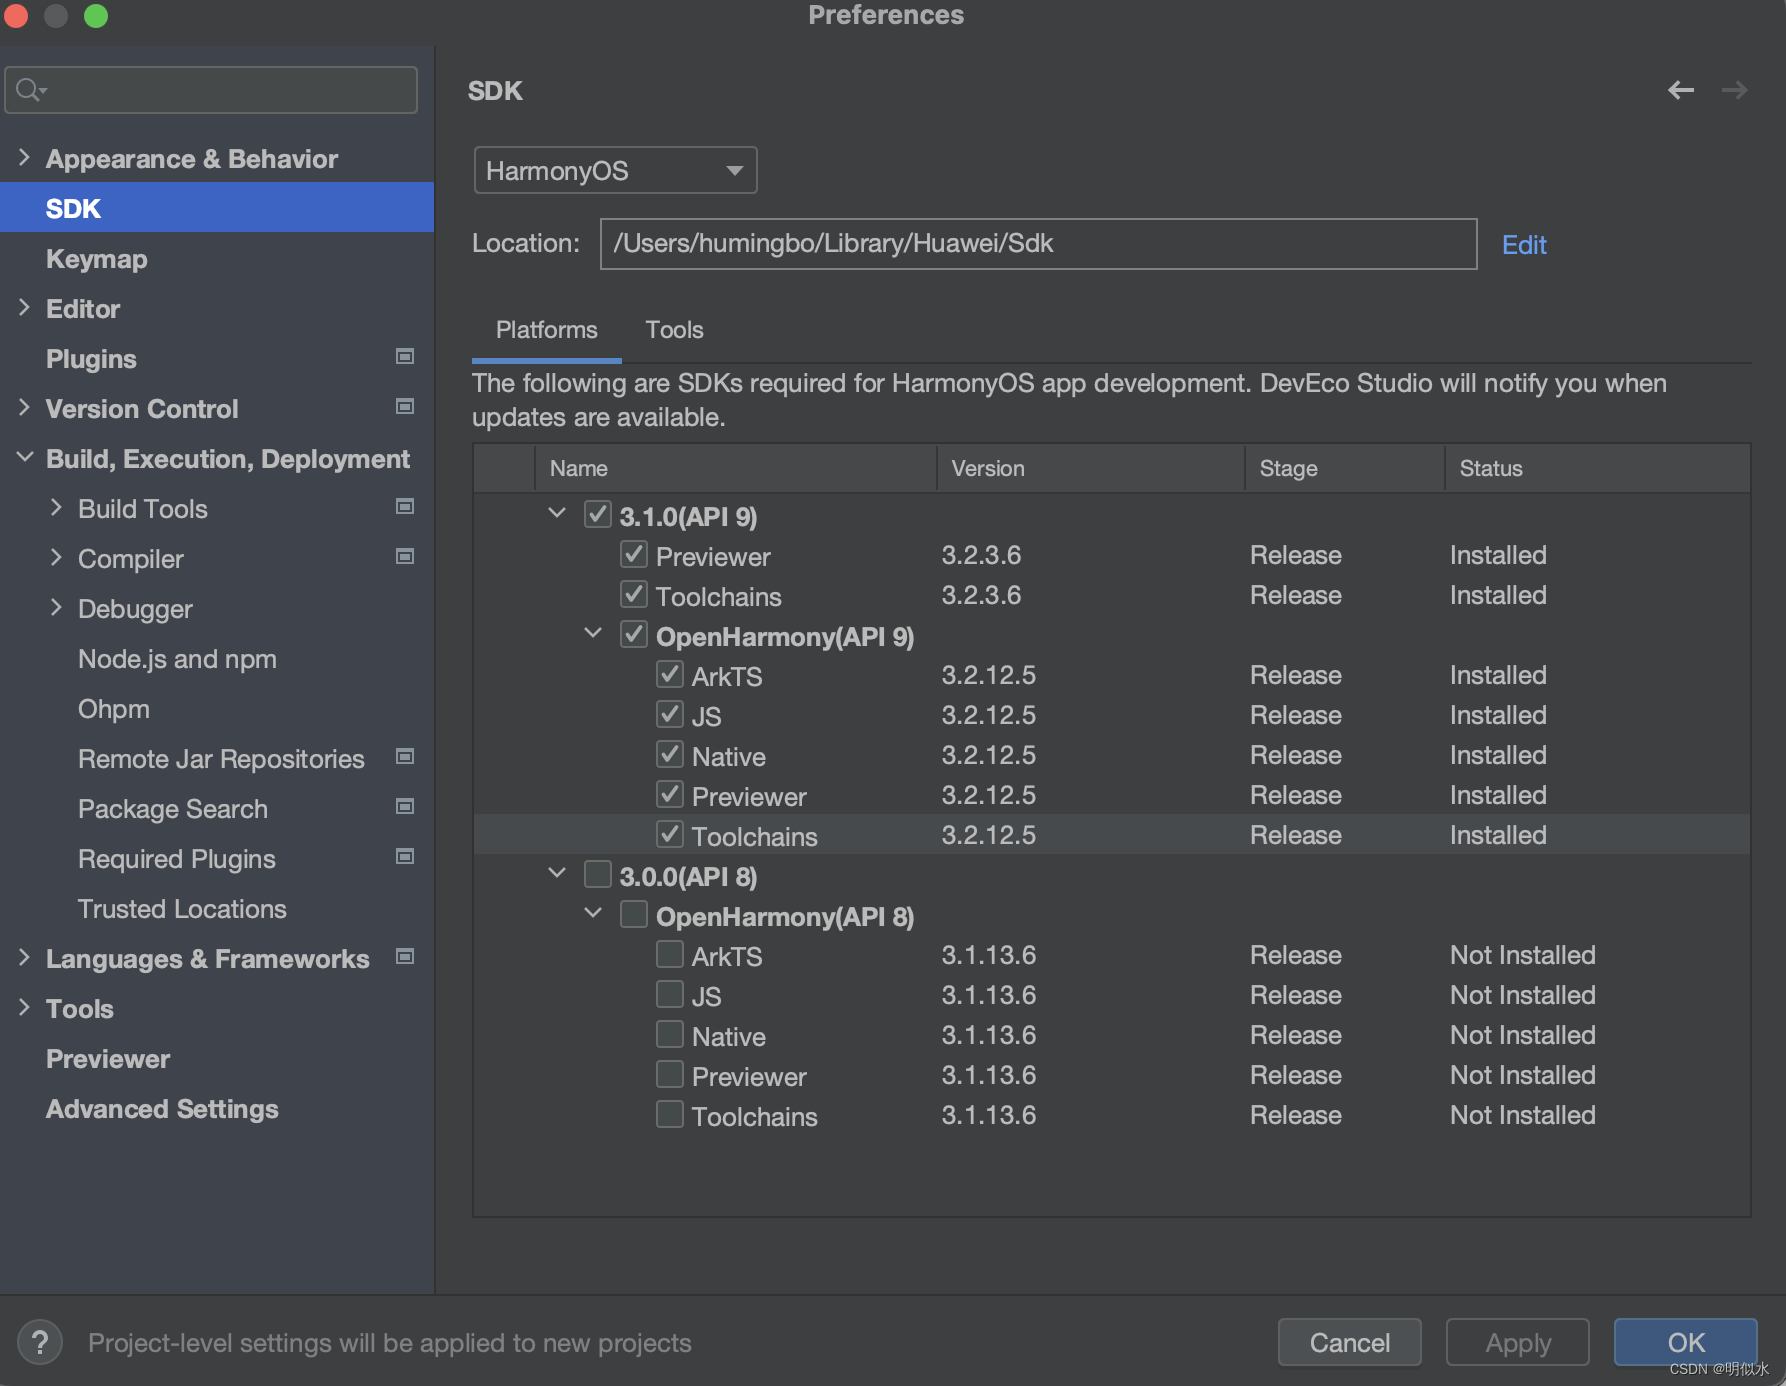
Task: Click project-level icon next to Build Tools
Action: (x=405, y=507)
